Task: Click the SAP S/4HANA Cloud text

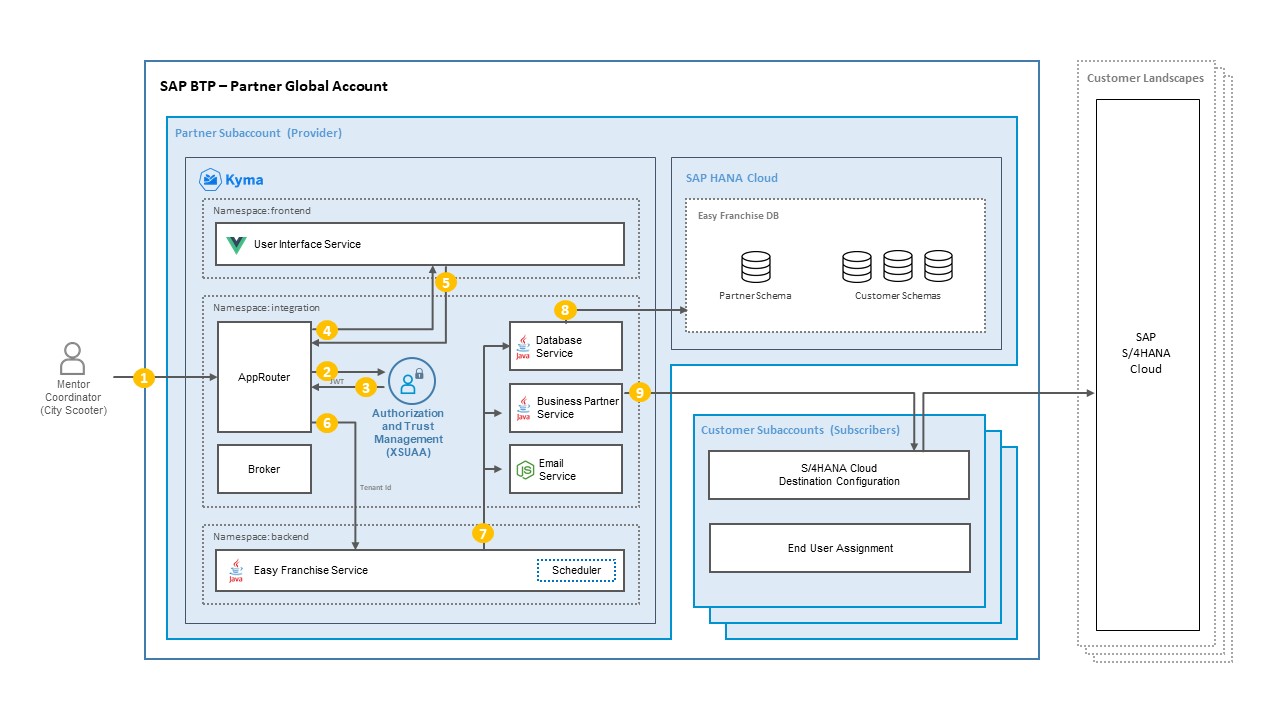Action: pyautogui.click(x=1146, y=353)
